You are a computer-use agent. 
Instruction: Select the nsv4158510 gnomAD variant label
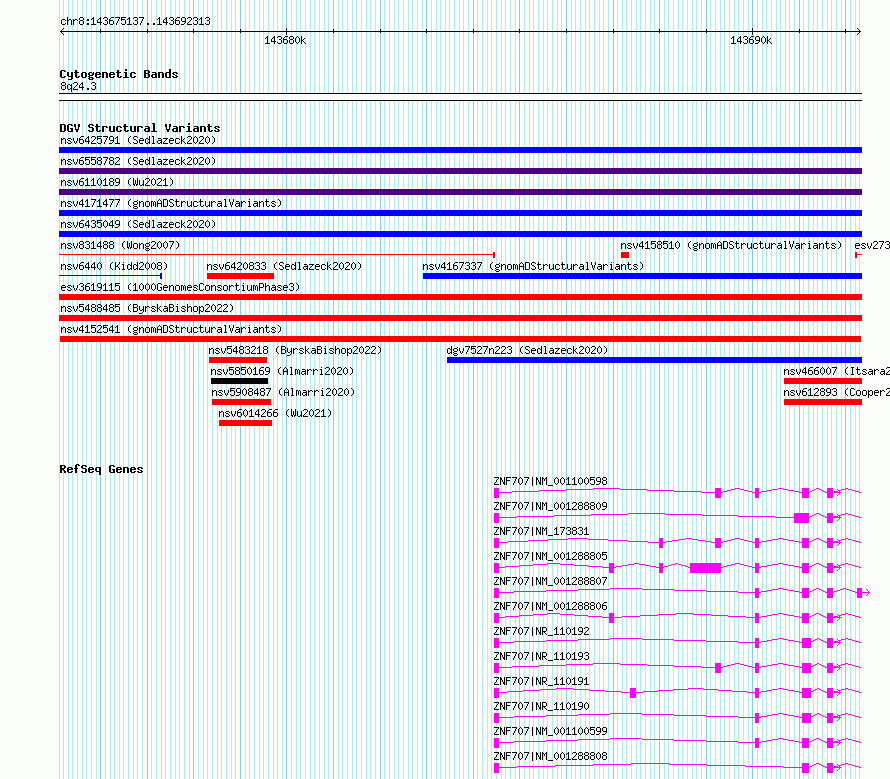(x=731, y=245)
